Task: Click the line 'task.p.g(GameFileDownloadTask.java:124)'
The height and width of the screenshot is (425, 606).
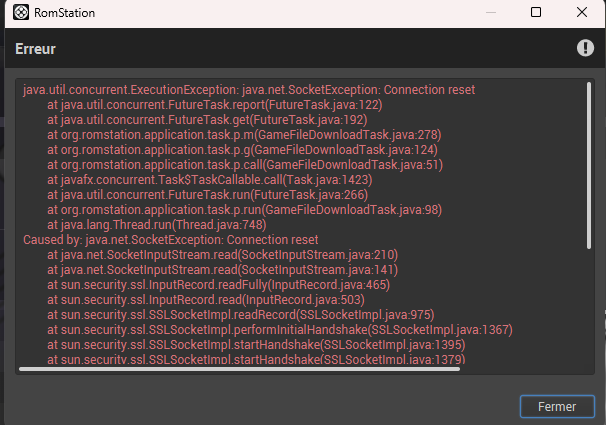Action: point(242,150)
